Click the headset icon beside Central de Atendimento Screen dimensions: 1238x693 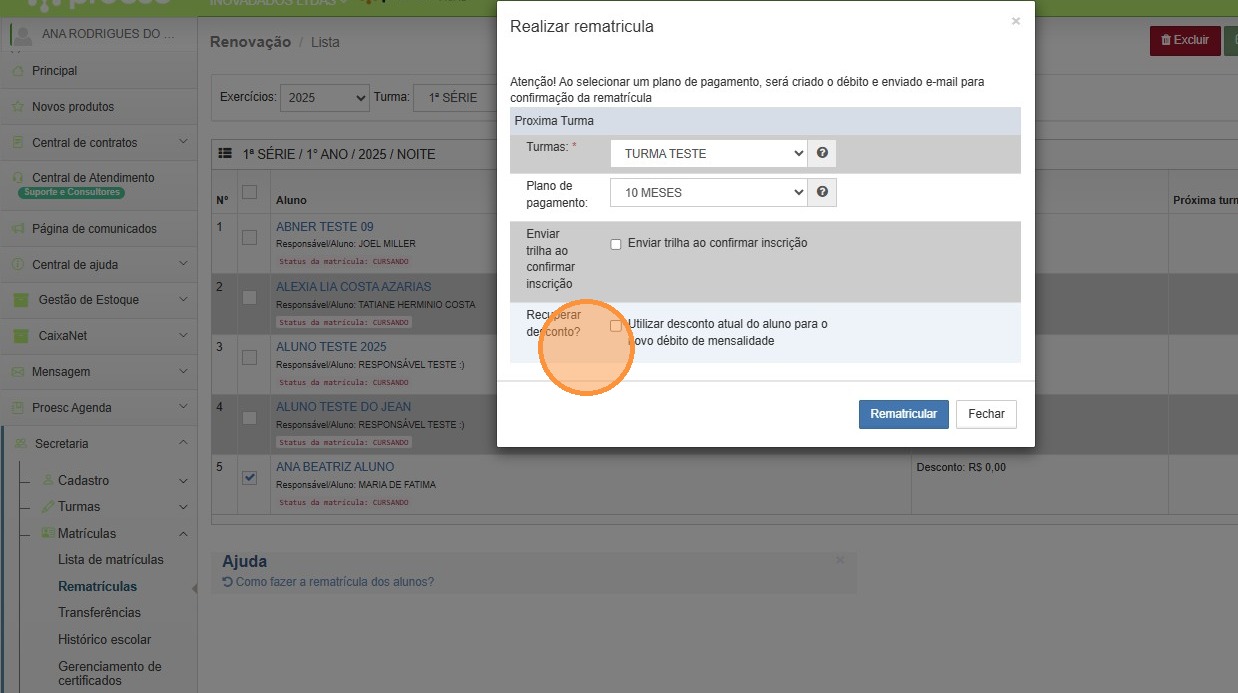point(20,178)
